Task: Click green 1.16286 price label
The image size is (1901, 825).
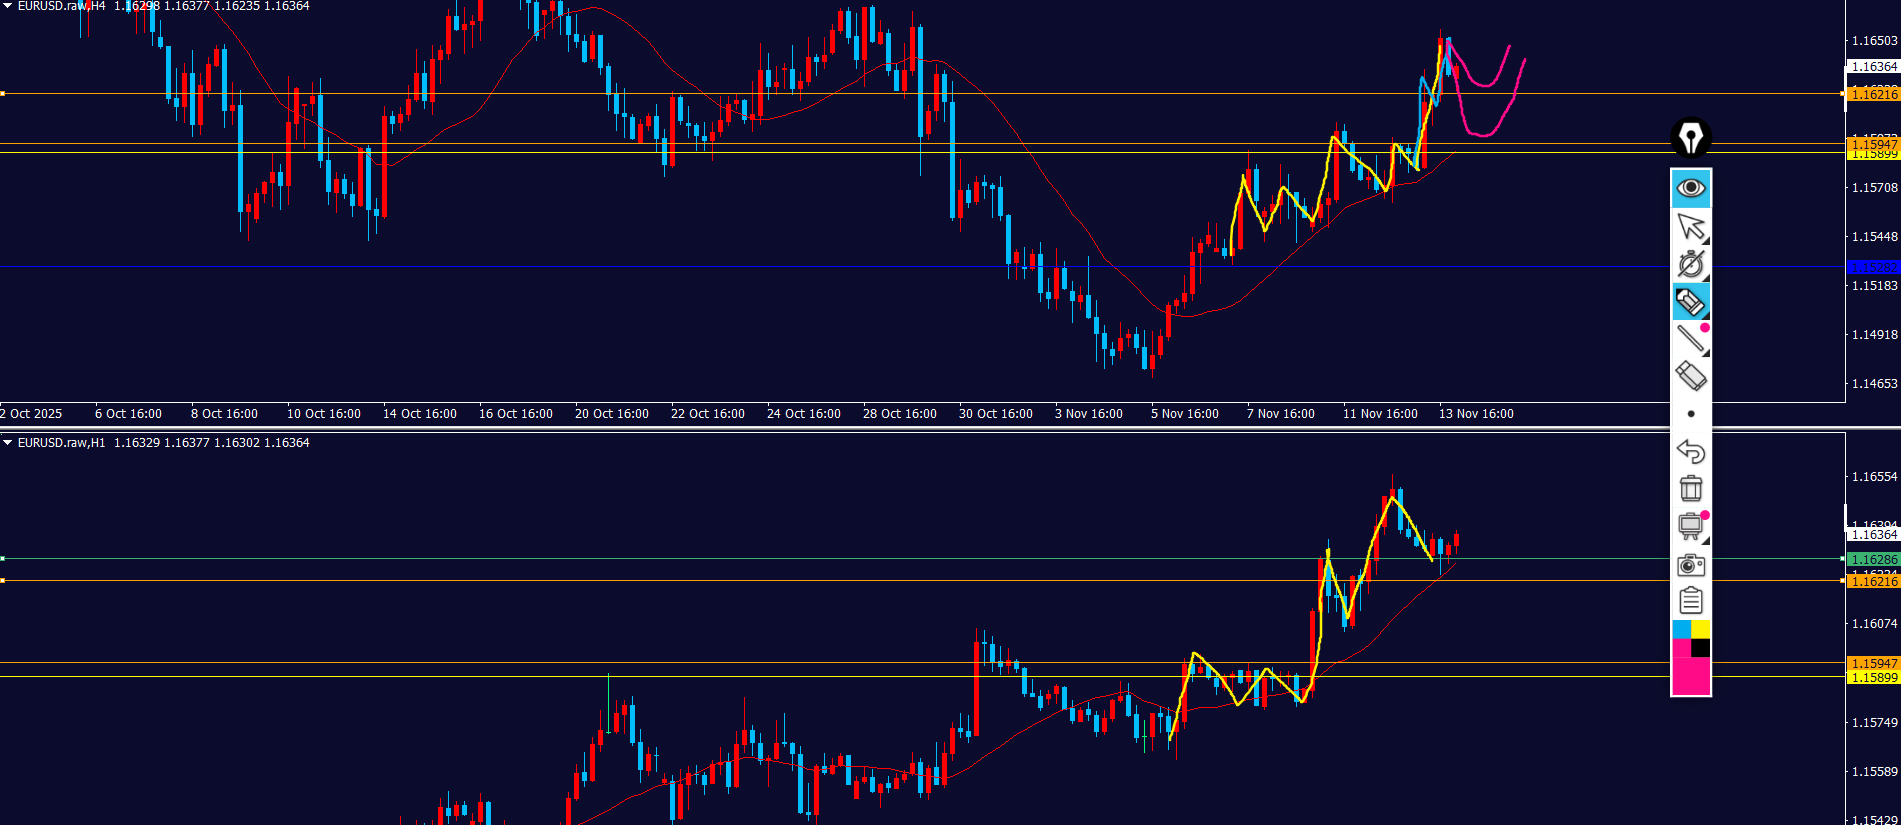Action: point(1873,560)
